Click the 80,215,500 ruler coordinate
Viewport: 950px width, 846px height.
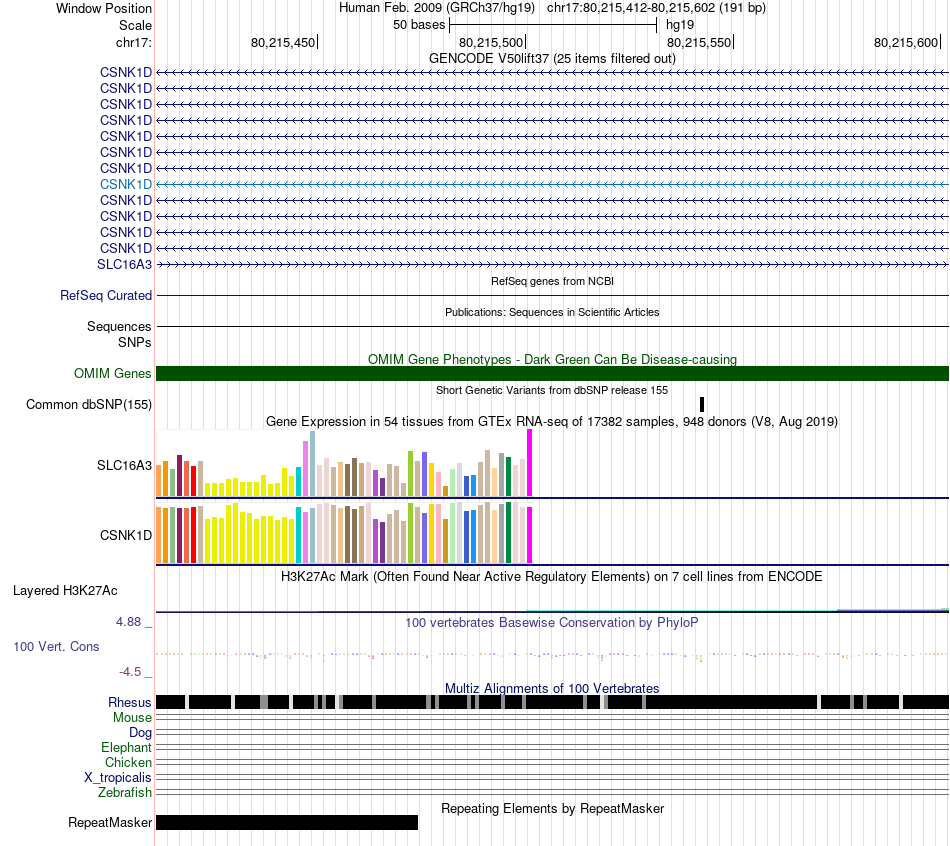point(491,42)
